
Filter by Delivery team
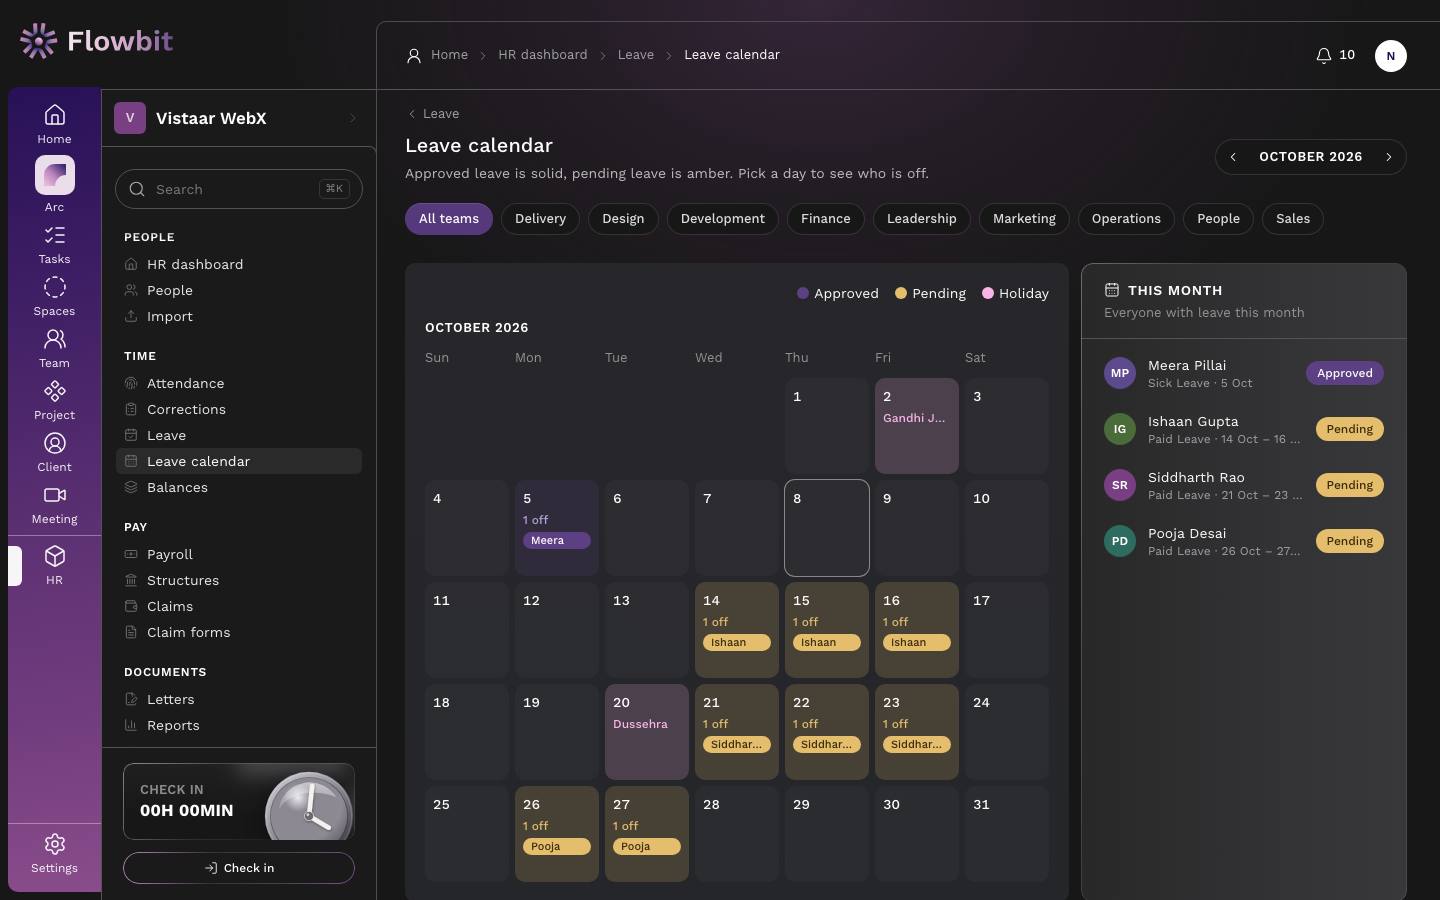pos(540,219)
